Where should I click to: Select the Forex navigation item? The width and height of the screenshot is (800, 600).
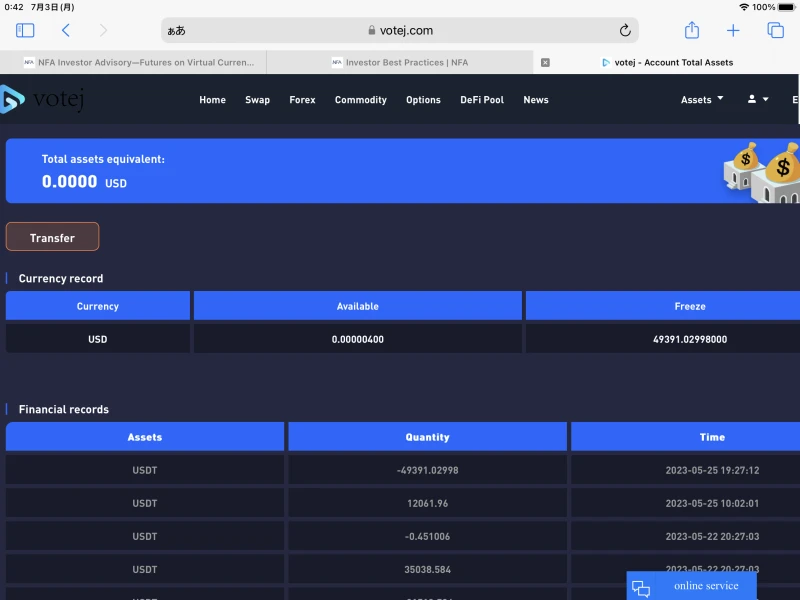click(x=302, y=100)
